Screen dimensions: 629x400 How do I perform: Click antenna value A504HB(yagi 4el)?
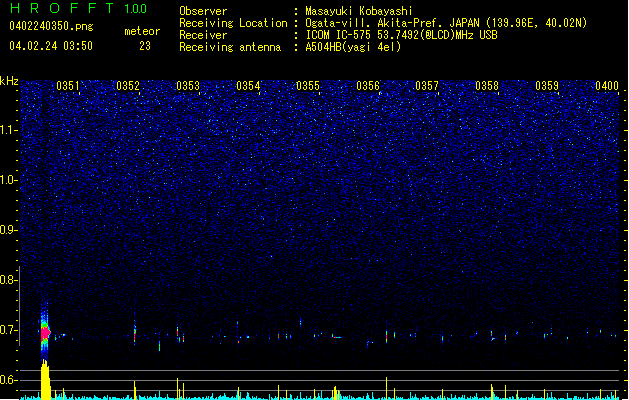[x=353, y=47]
